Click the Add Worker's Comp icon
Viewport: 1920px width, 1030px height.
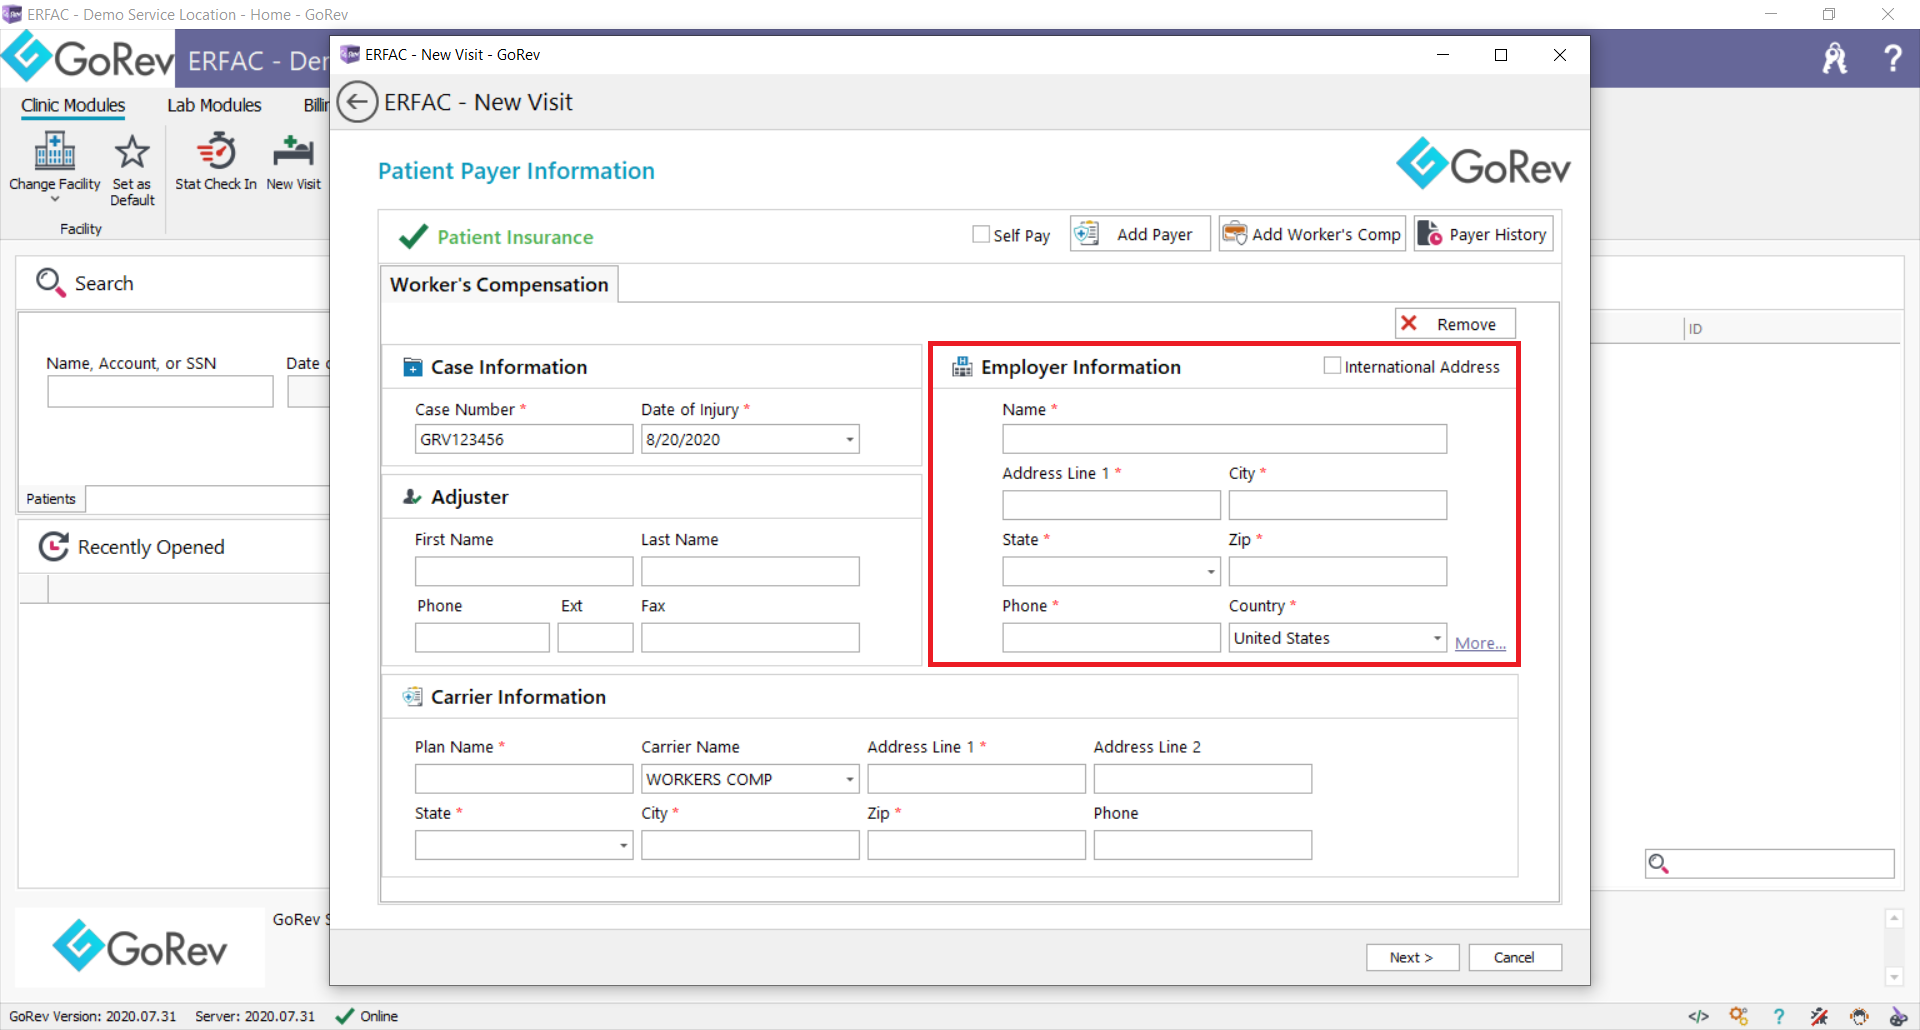[1235, 234]
